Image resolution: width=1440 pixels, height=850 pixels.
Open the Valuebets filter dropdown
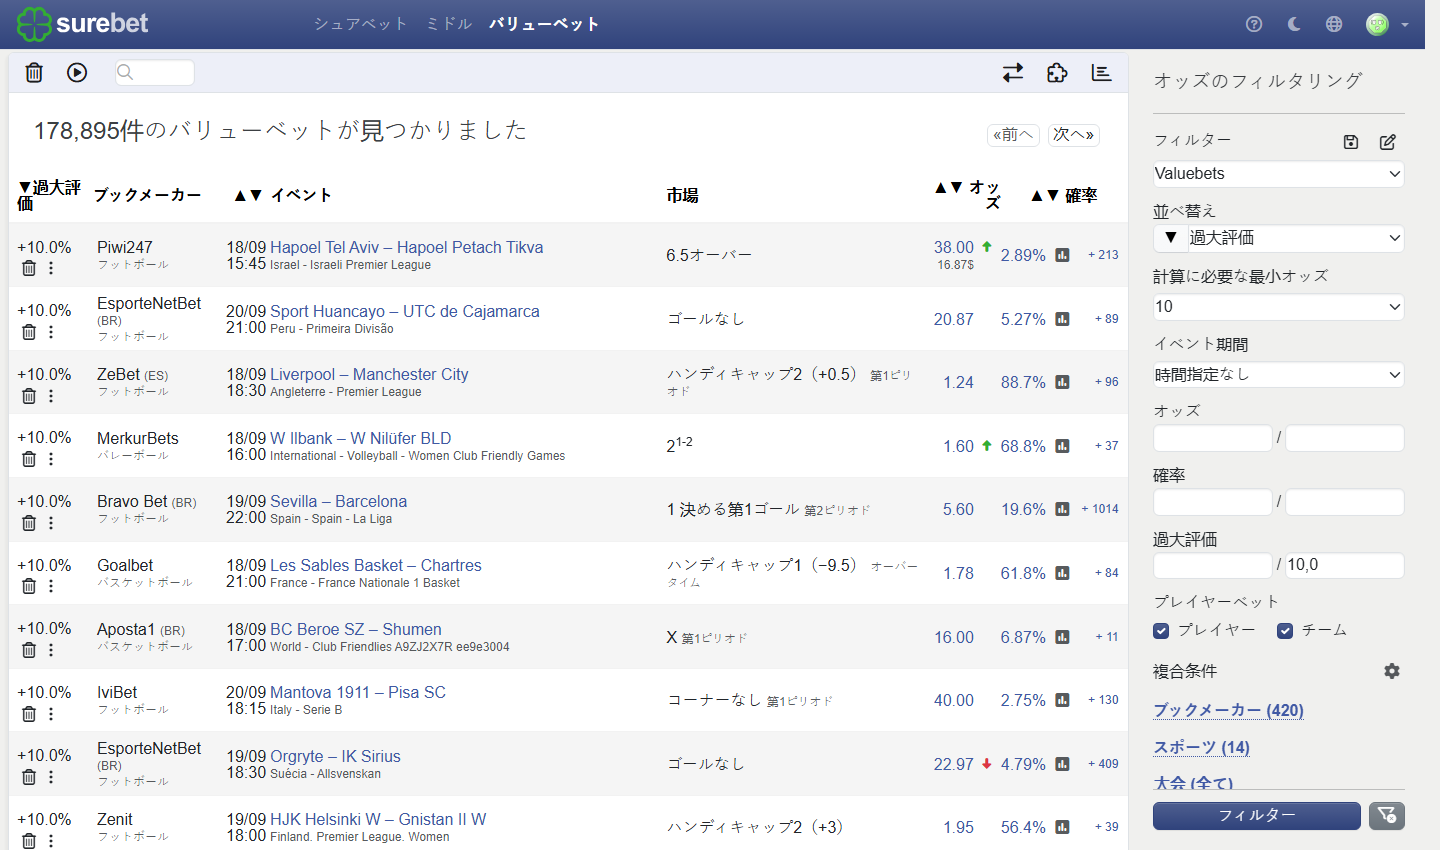[x=1278, y=174]
